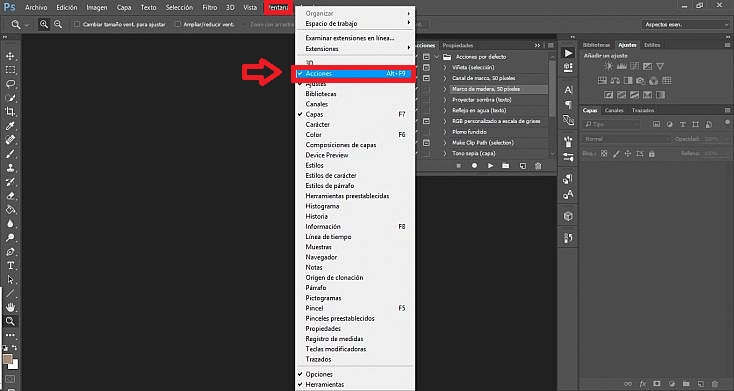Expand 'Proyectar sombra (texto)' action
The image size is (734, 391).
tap(445, 100)
